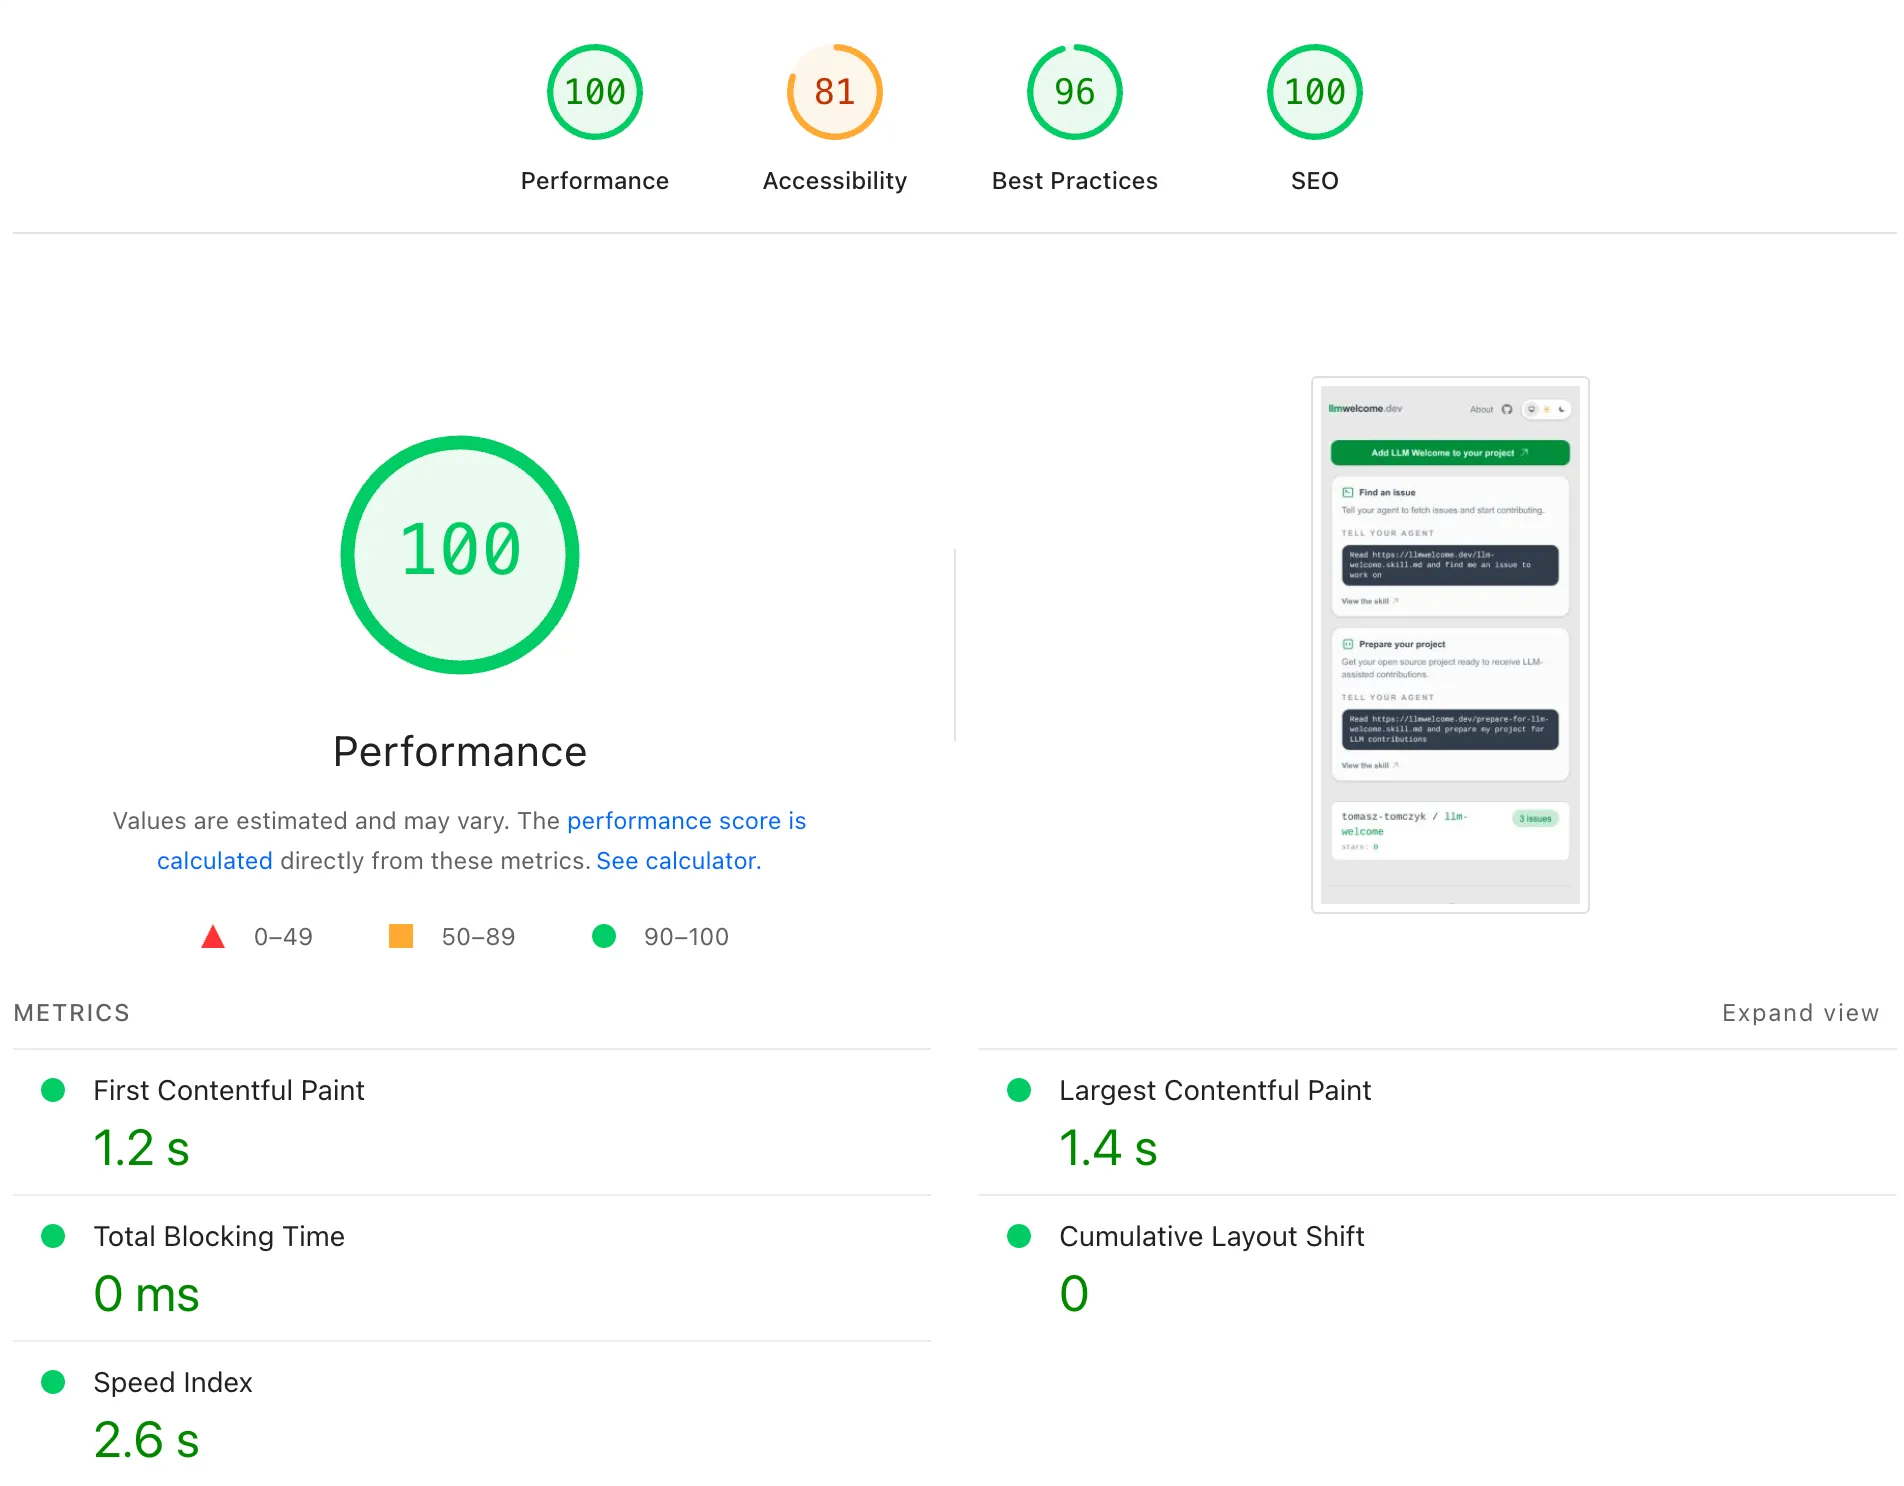Viewport: 1904px width, 1486px height.
Task: Open the About page from the header
Action: tap(1482, 409)
